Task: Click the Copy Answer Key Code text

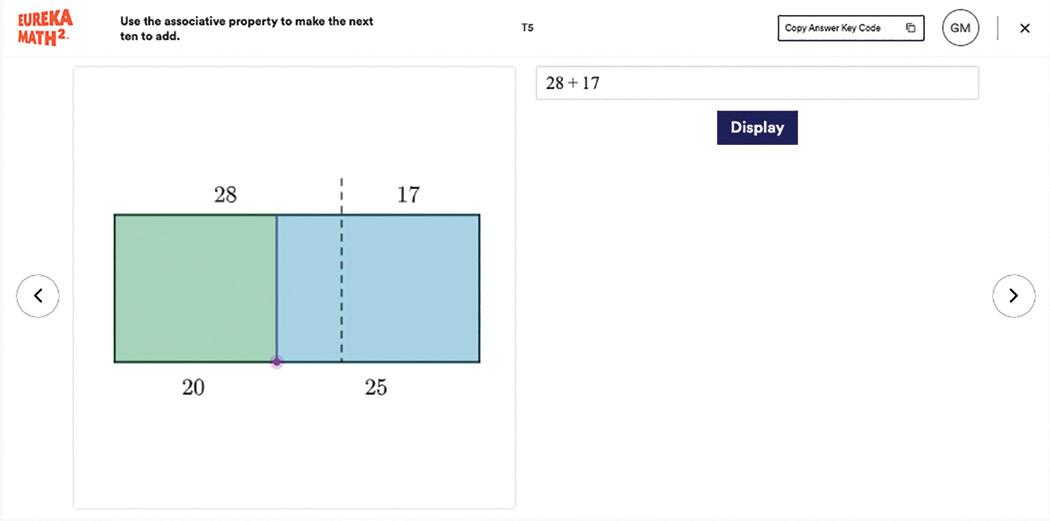Action: pos(832,28)
